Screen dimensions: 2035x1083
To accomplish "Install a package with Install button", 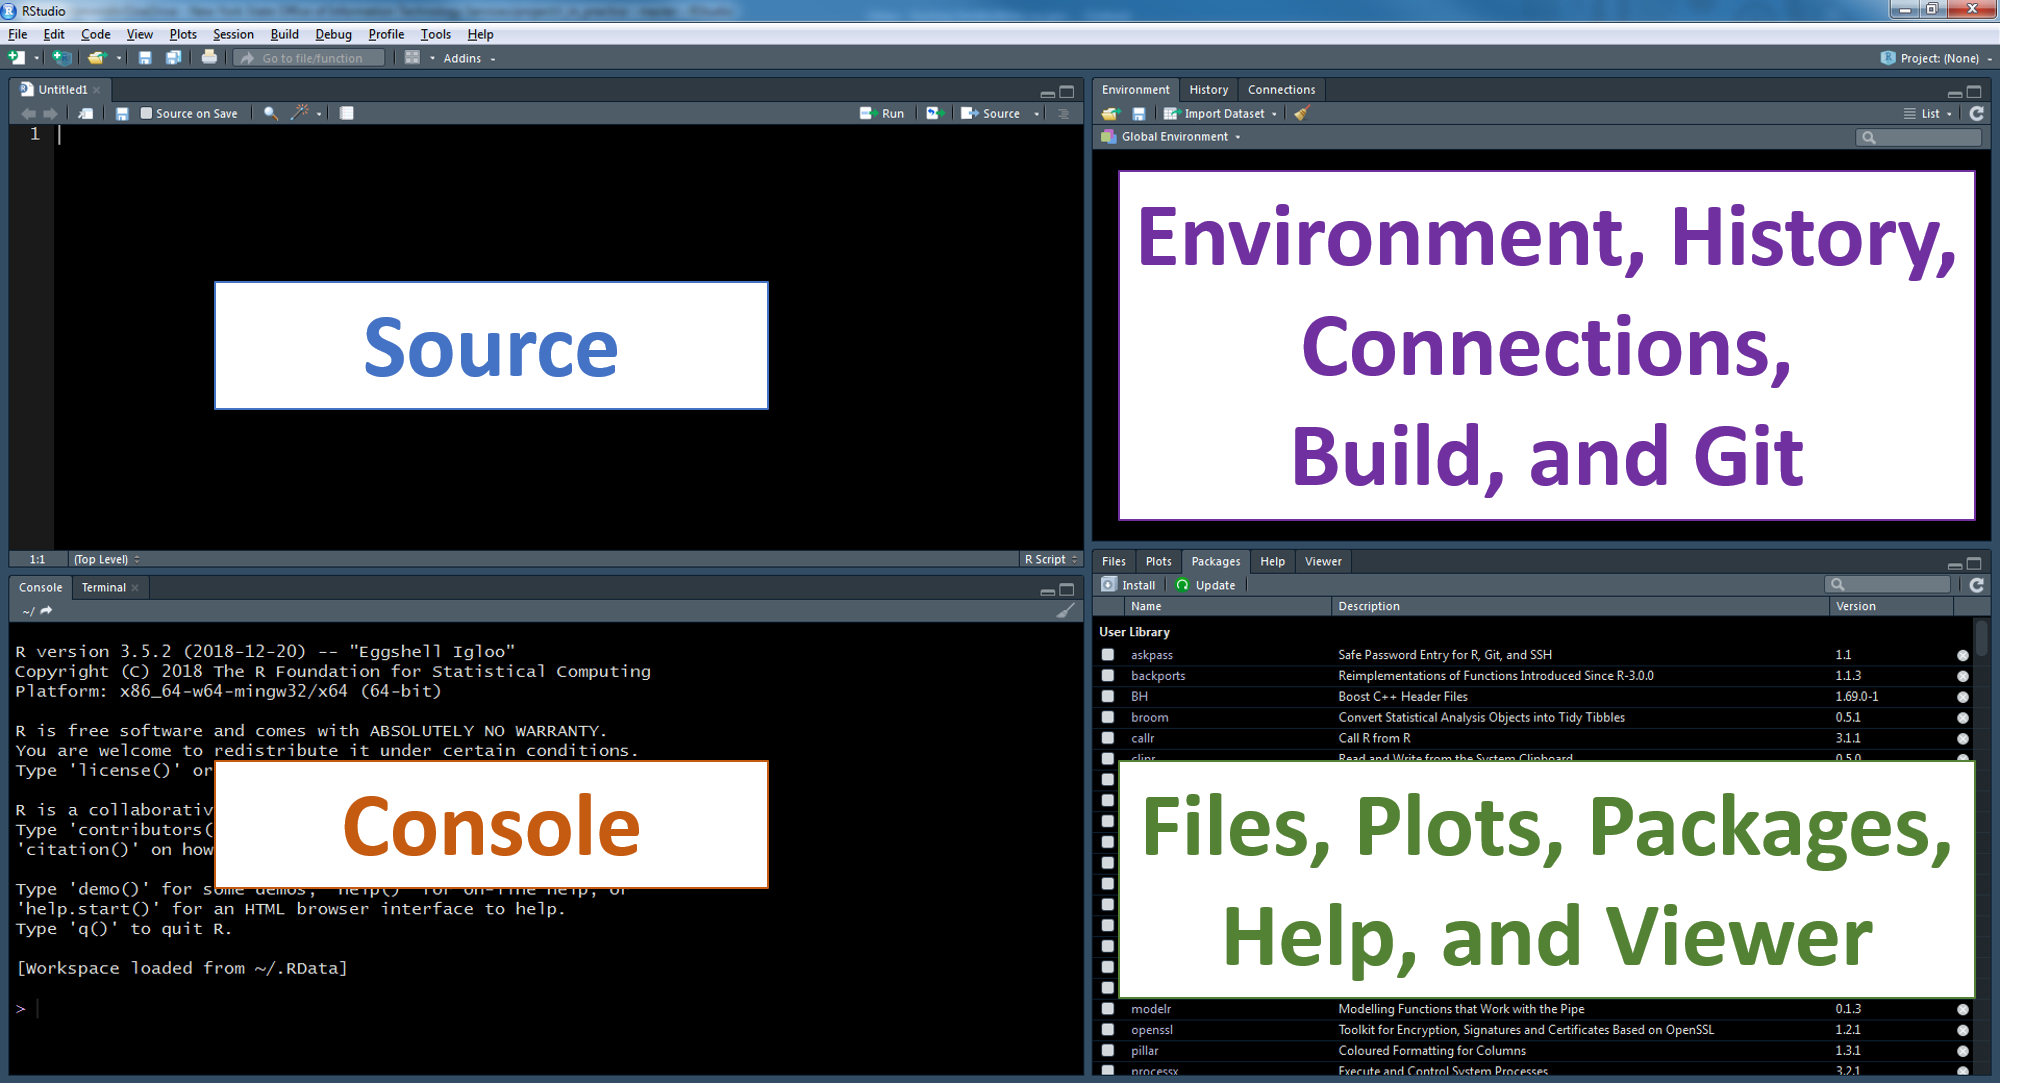I will 1128,586.
